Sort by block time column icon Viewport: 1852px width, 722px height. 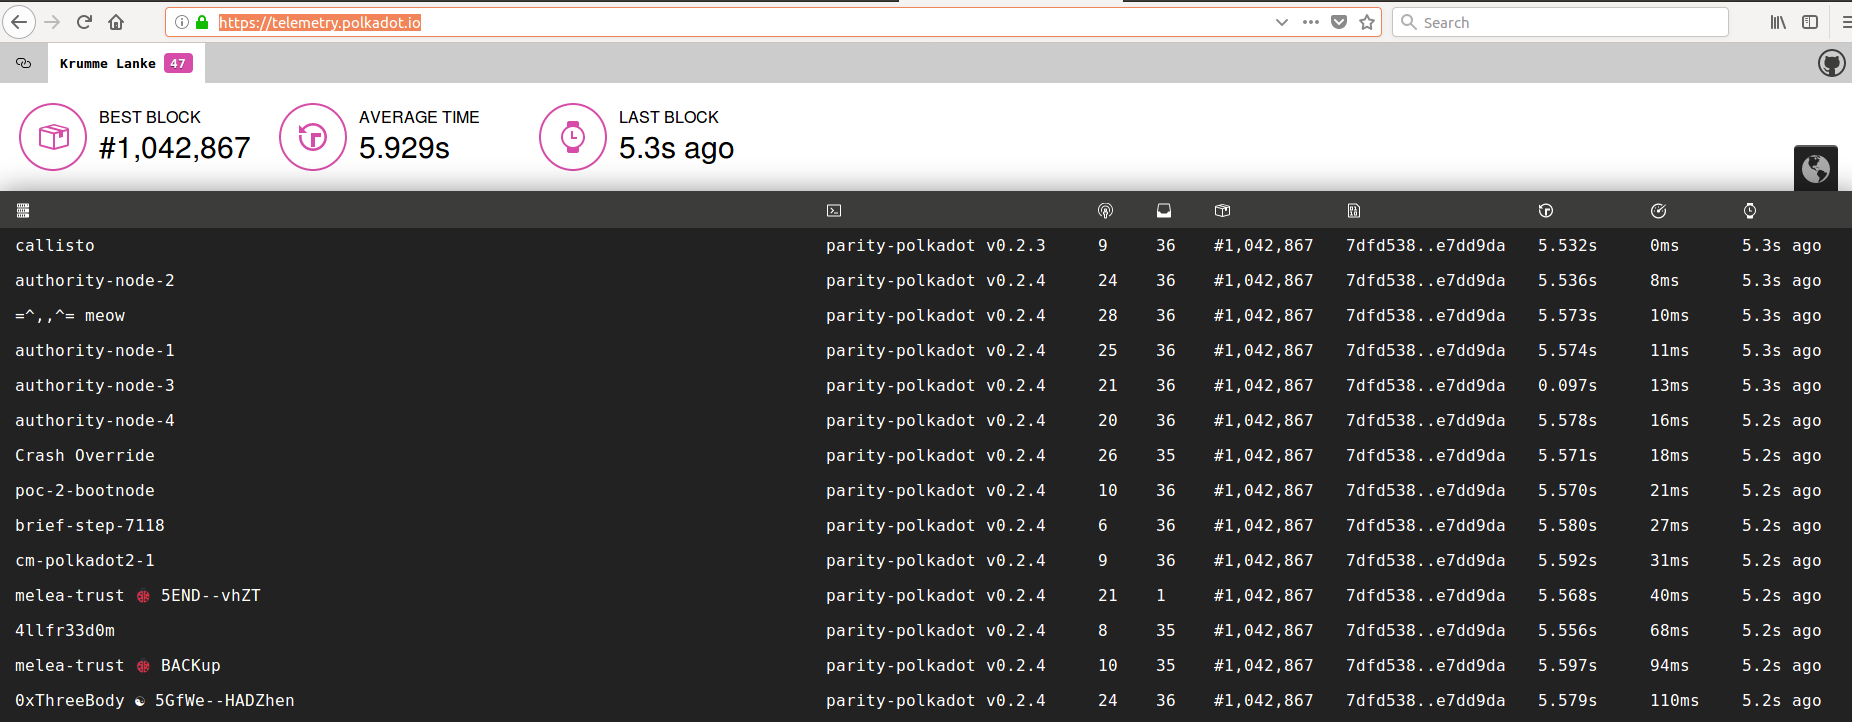coord(1546,210)
